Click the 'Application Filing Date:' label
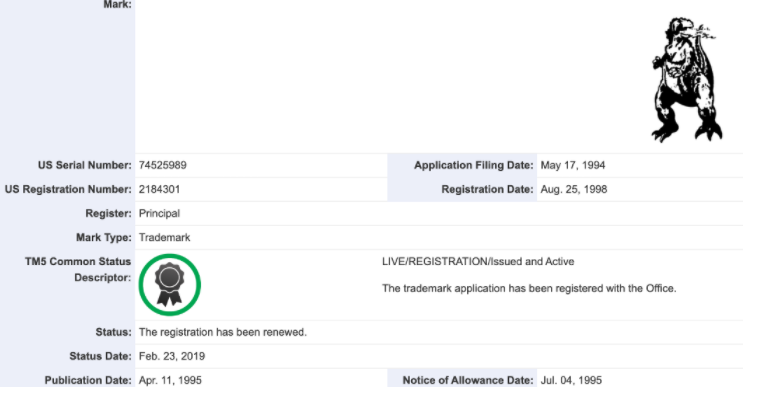The image size is (770, 405). click(x=473, y=165)
